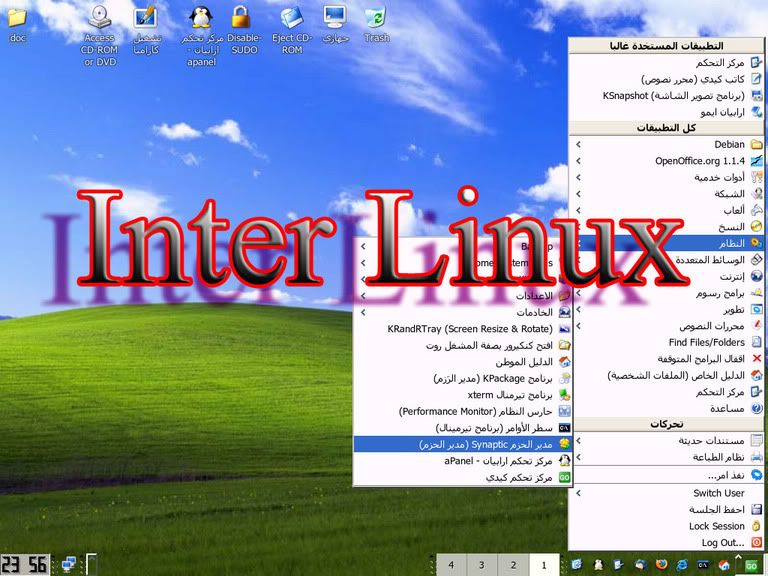Click the home folder icon in the taskbar
This screenshot has height=576, width=768.
click(x=723, y=565)
